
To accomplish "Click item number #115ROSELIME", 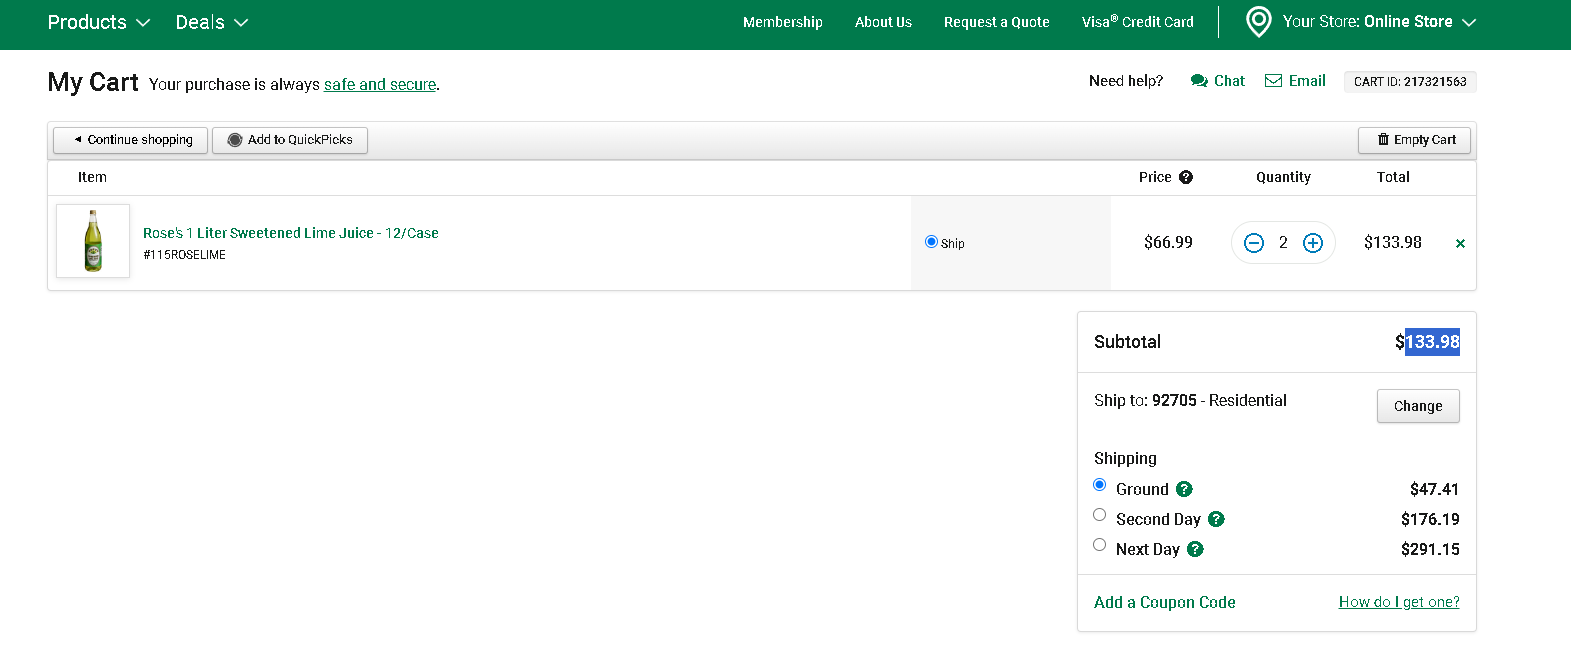I will [184, 255].
